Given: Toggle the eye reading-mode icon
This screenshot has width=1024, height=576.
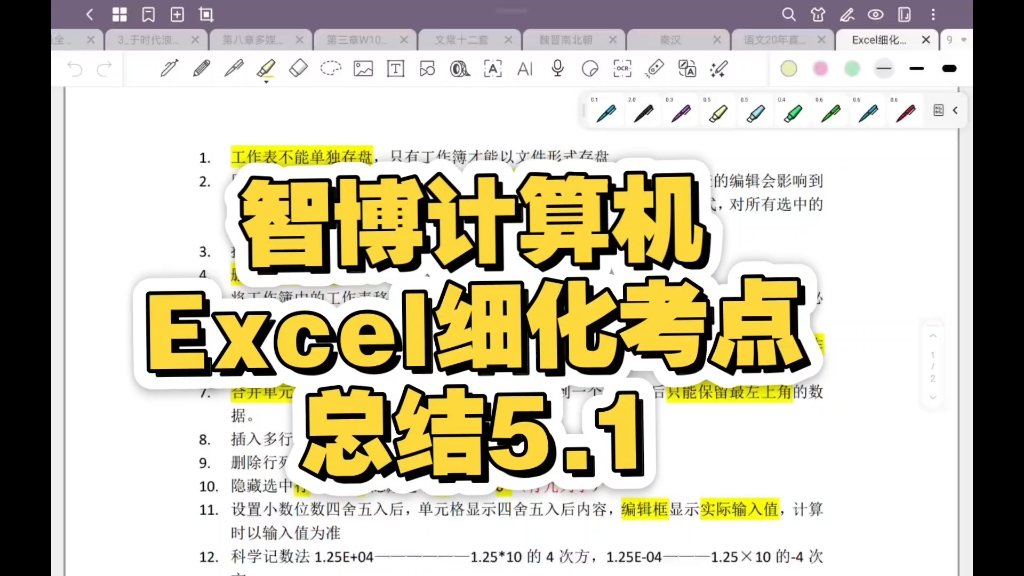Looking at the screenshot, I should coord(876,14).
